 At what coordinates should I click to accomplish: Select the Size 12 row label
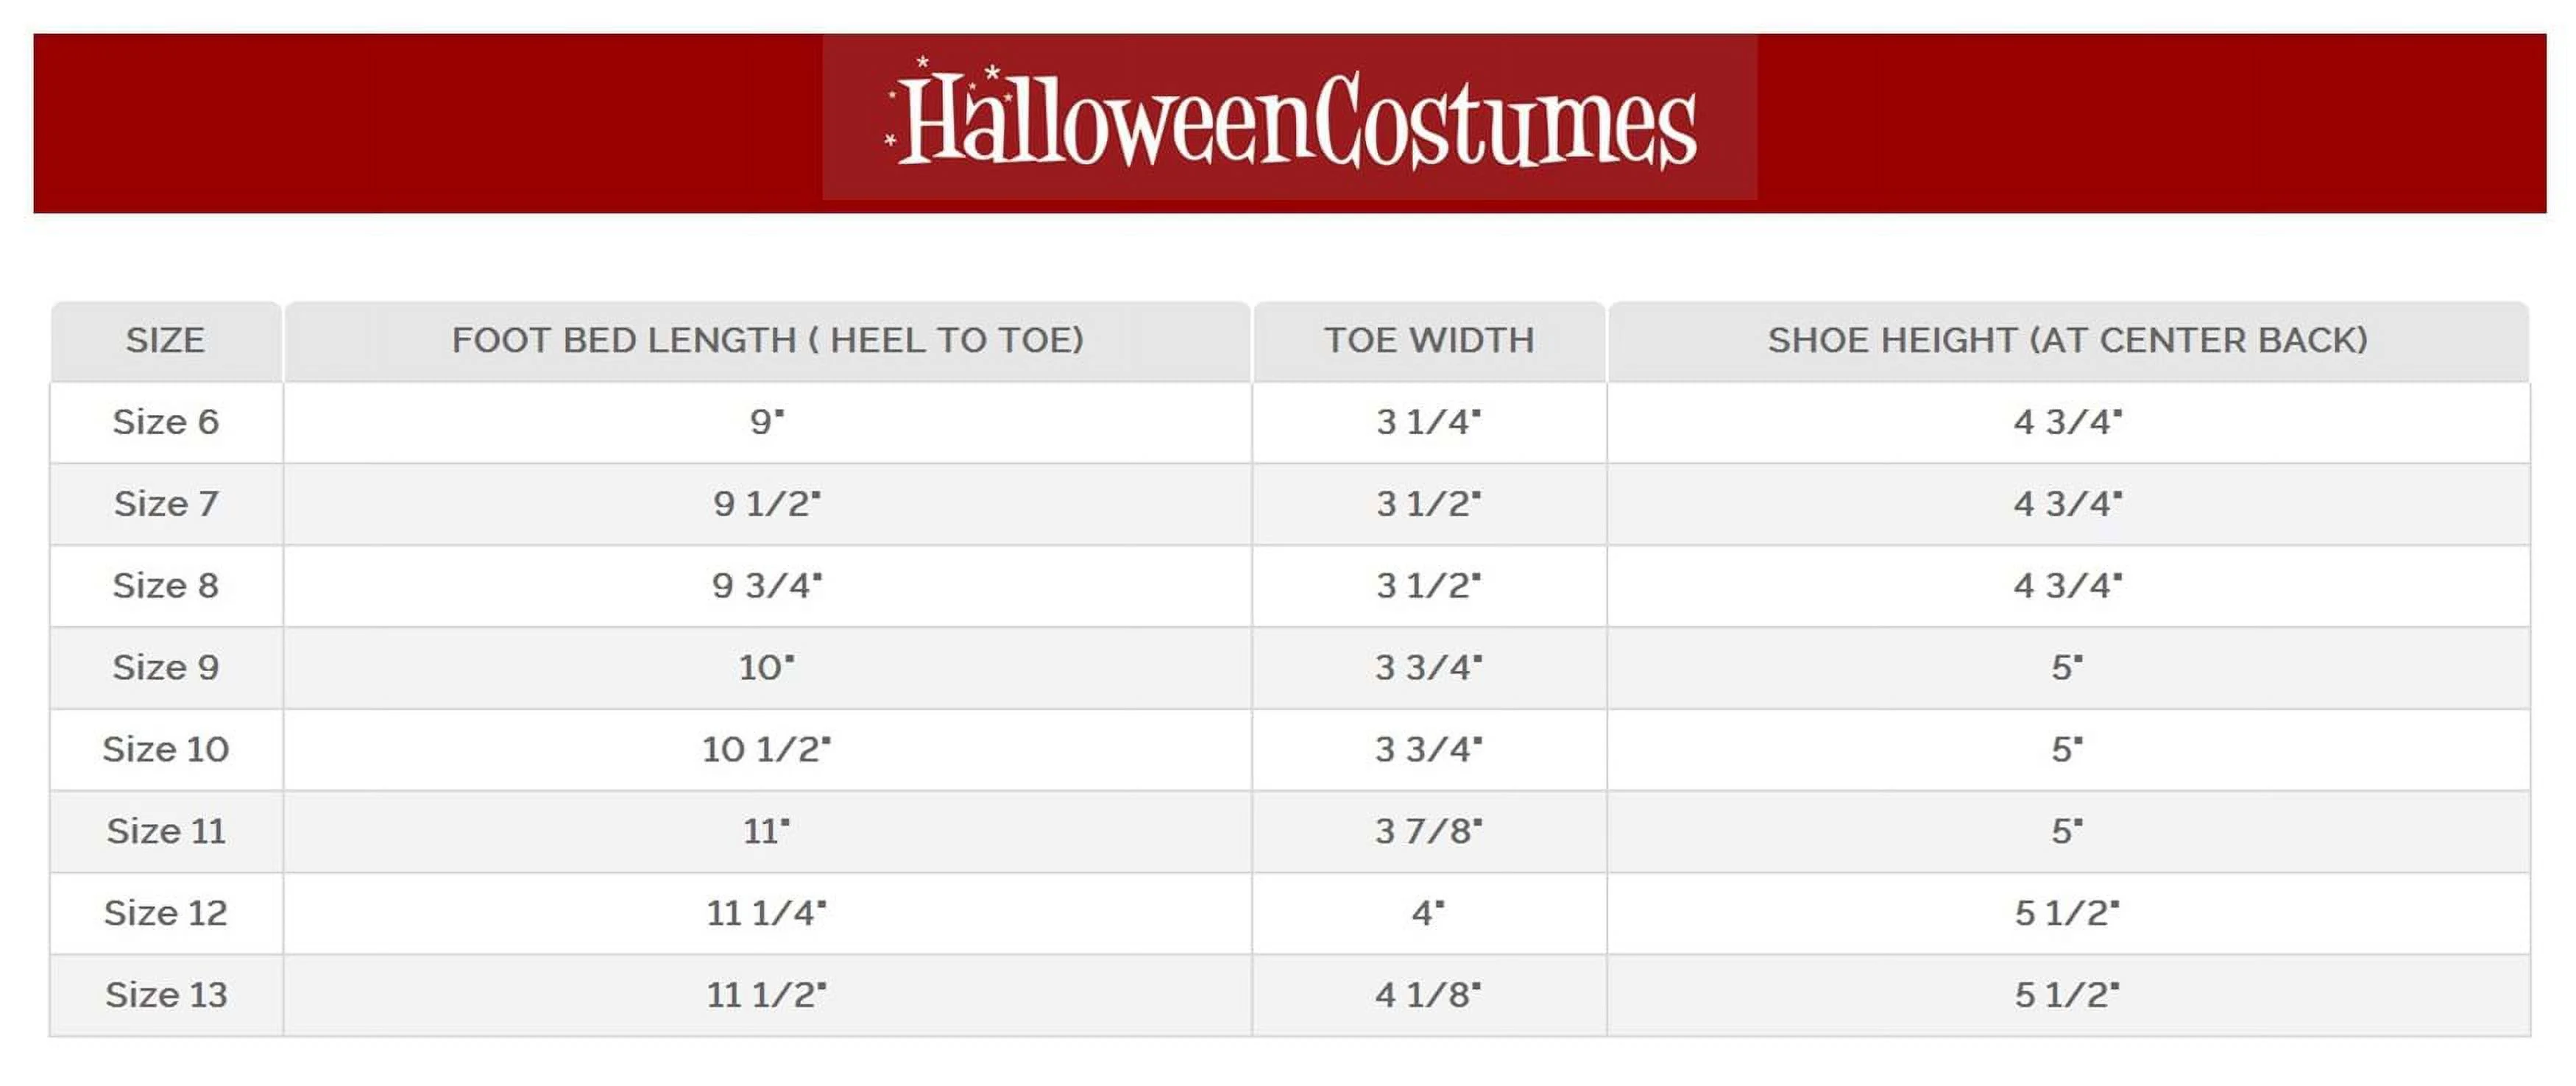tap(165, 914)
